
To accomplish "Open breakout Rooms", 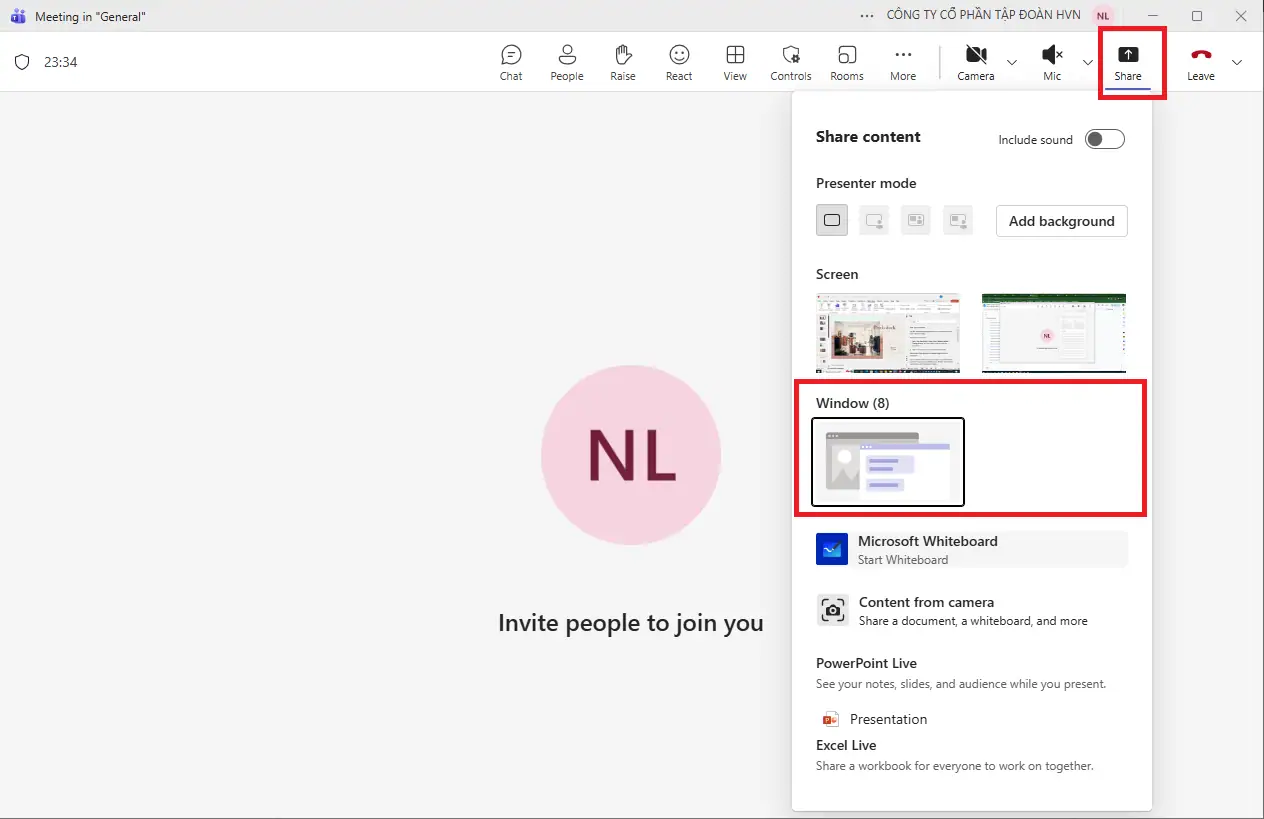I will click(x=847, y=62).
